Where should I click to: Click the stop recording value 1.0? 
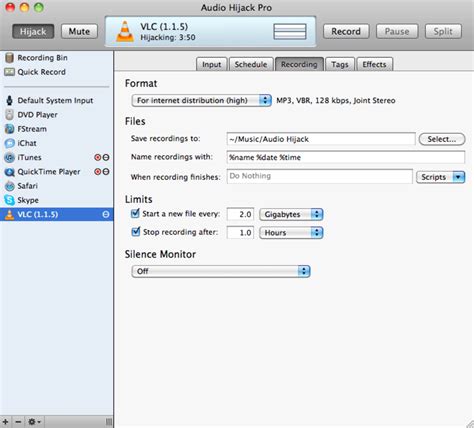point(240,233)
